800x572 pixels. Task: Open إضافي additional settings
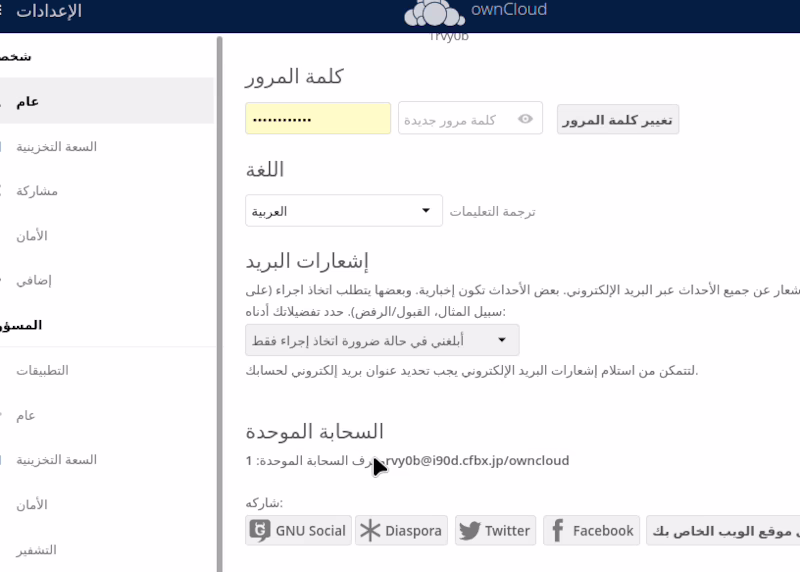tap(34, 281)
